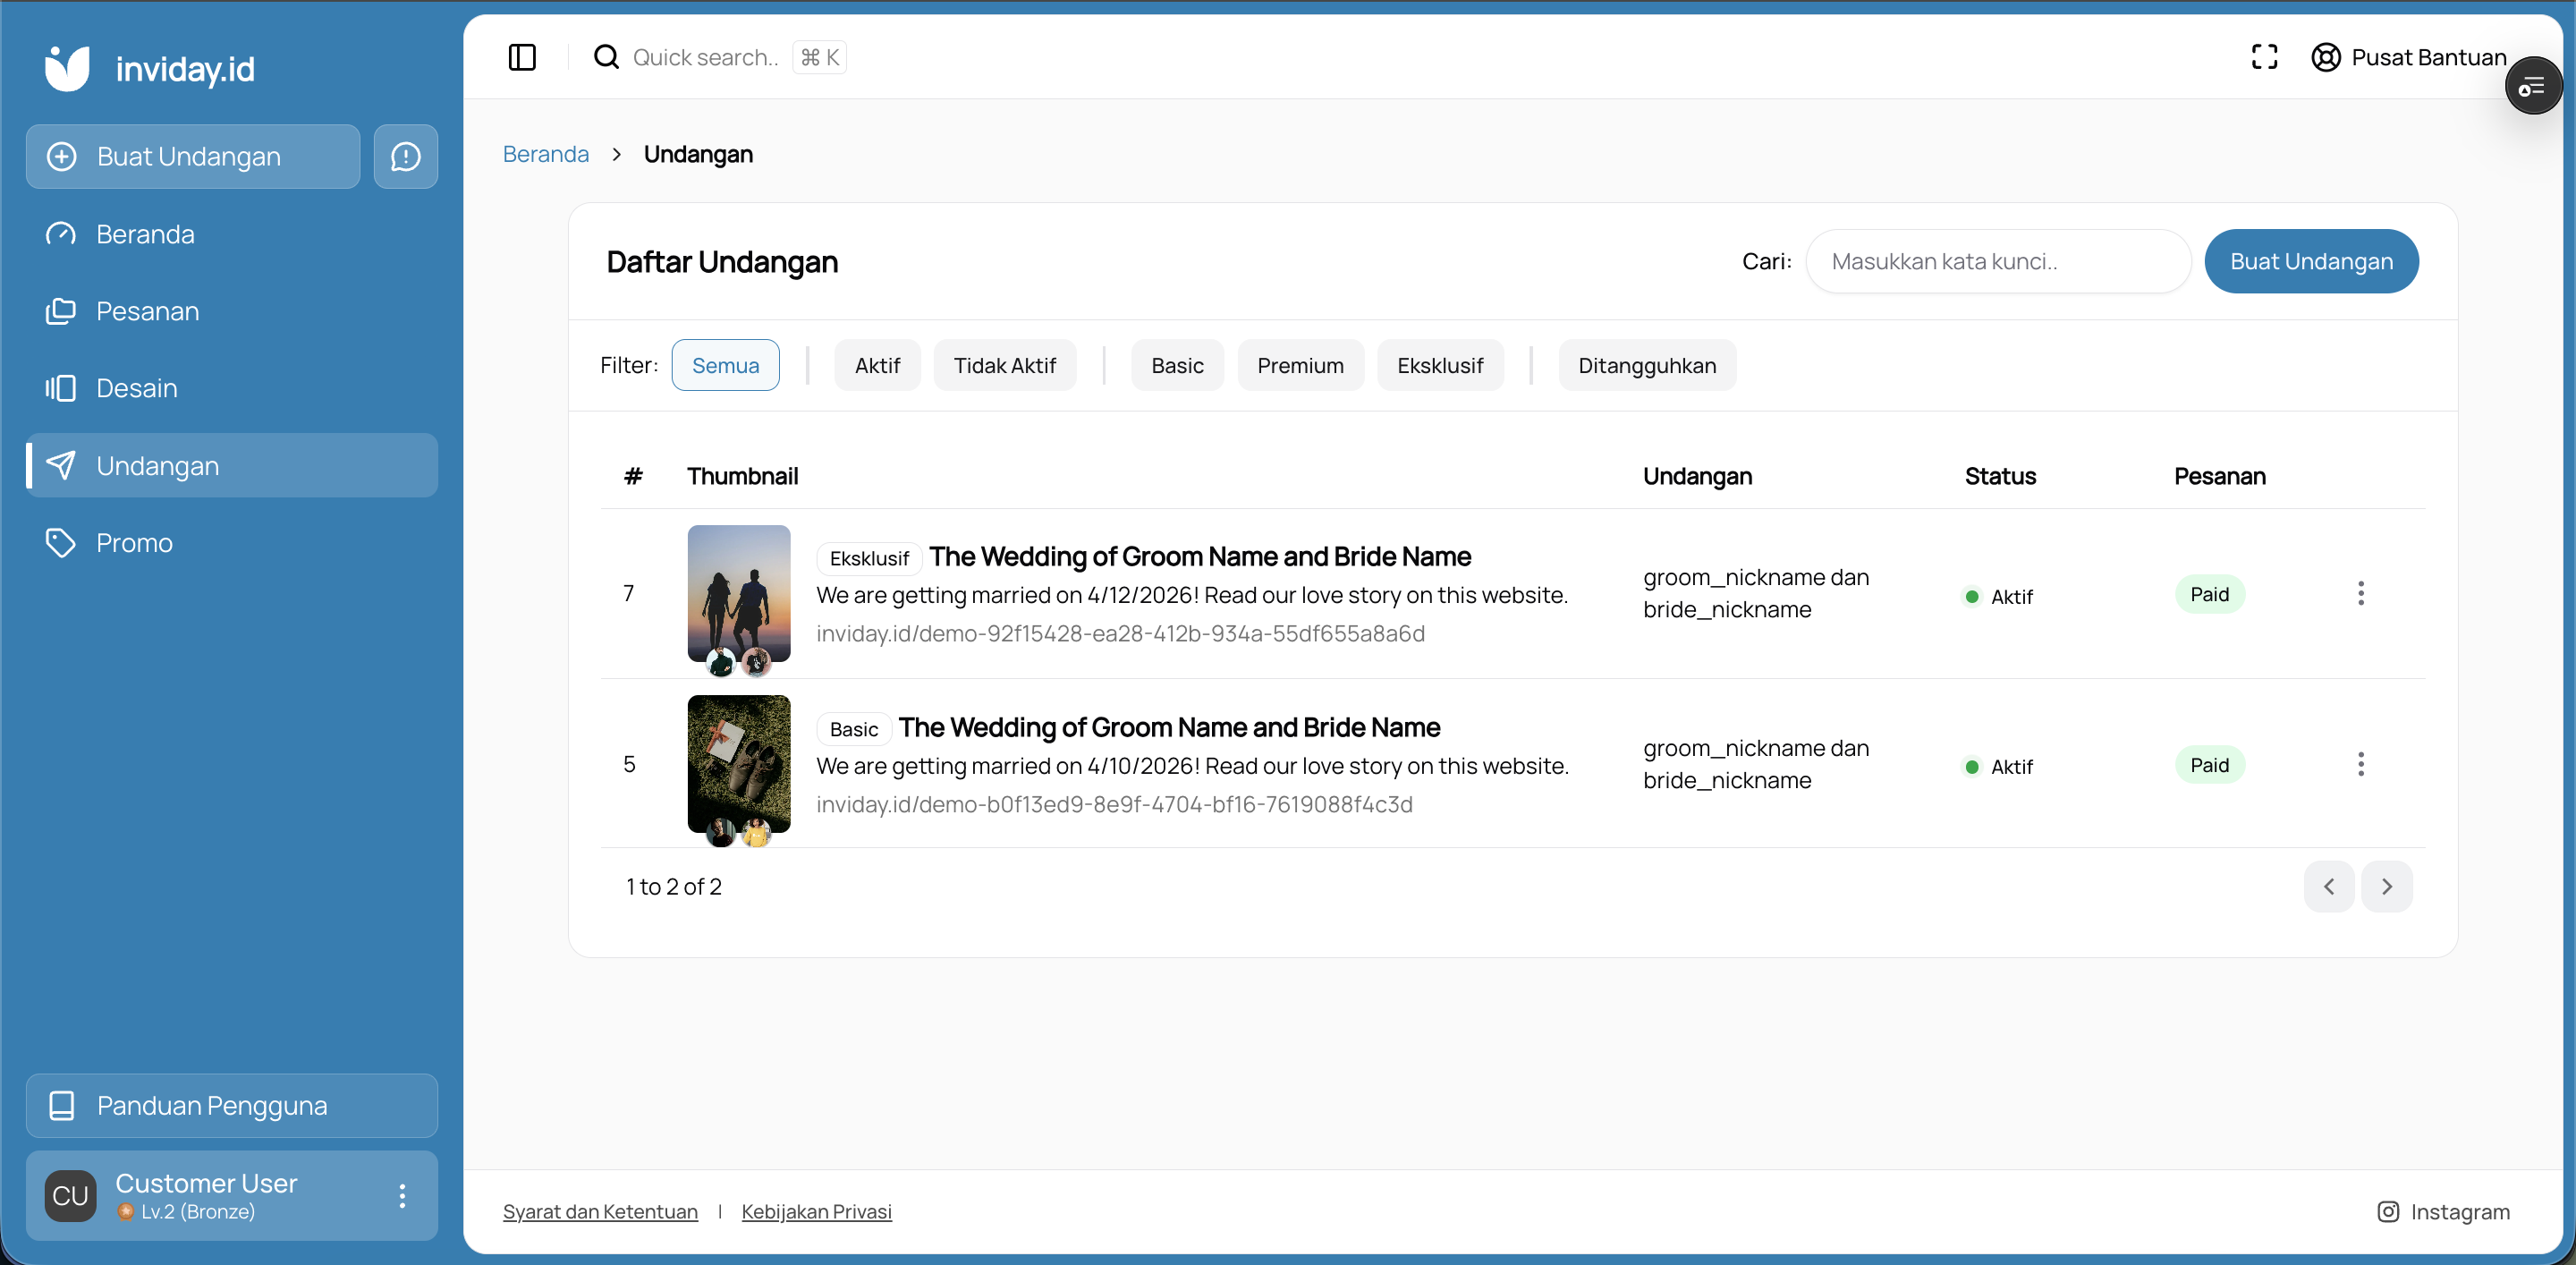Open the feedback chat bubble icon
Image resolution: width=2576 pixels, height=1265 pixels.
405,156
